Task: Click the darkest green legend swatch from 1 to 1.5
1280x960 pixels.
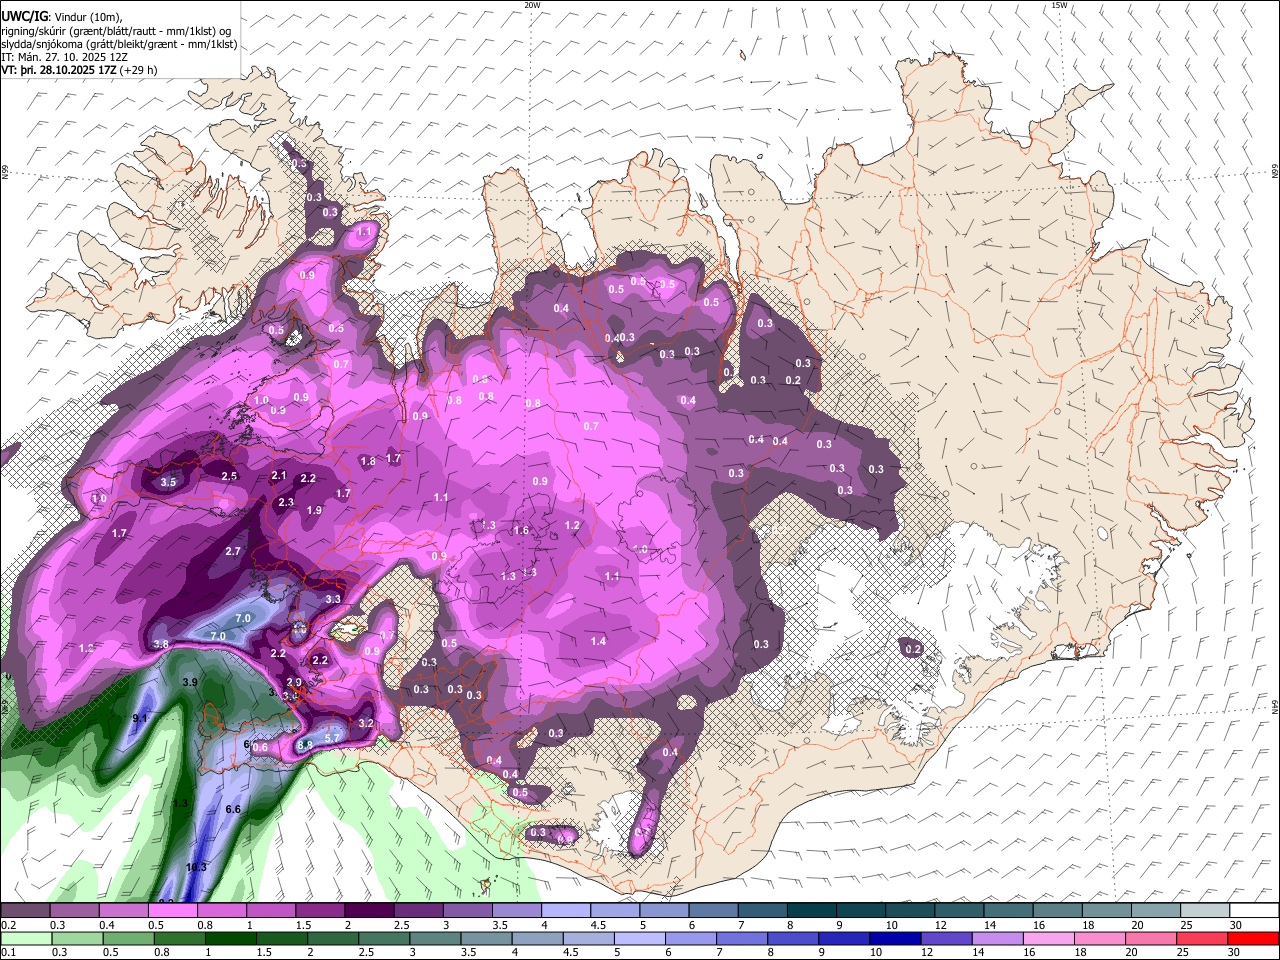Action: 231,938
